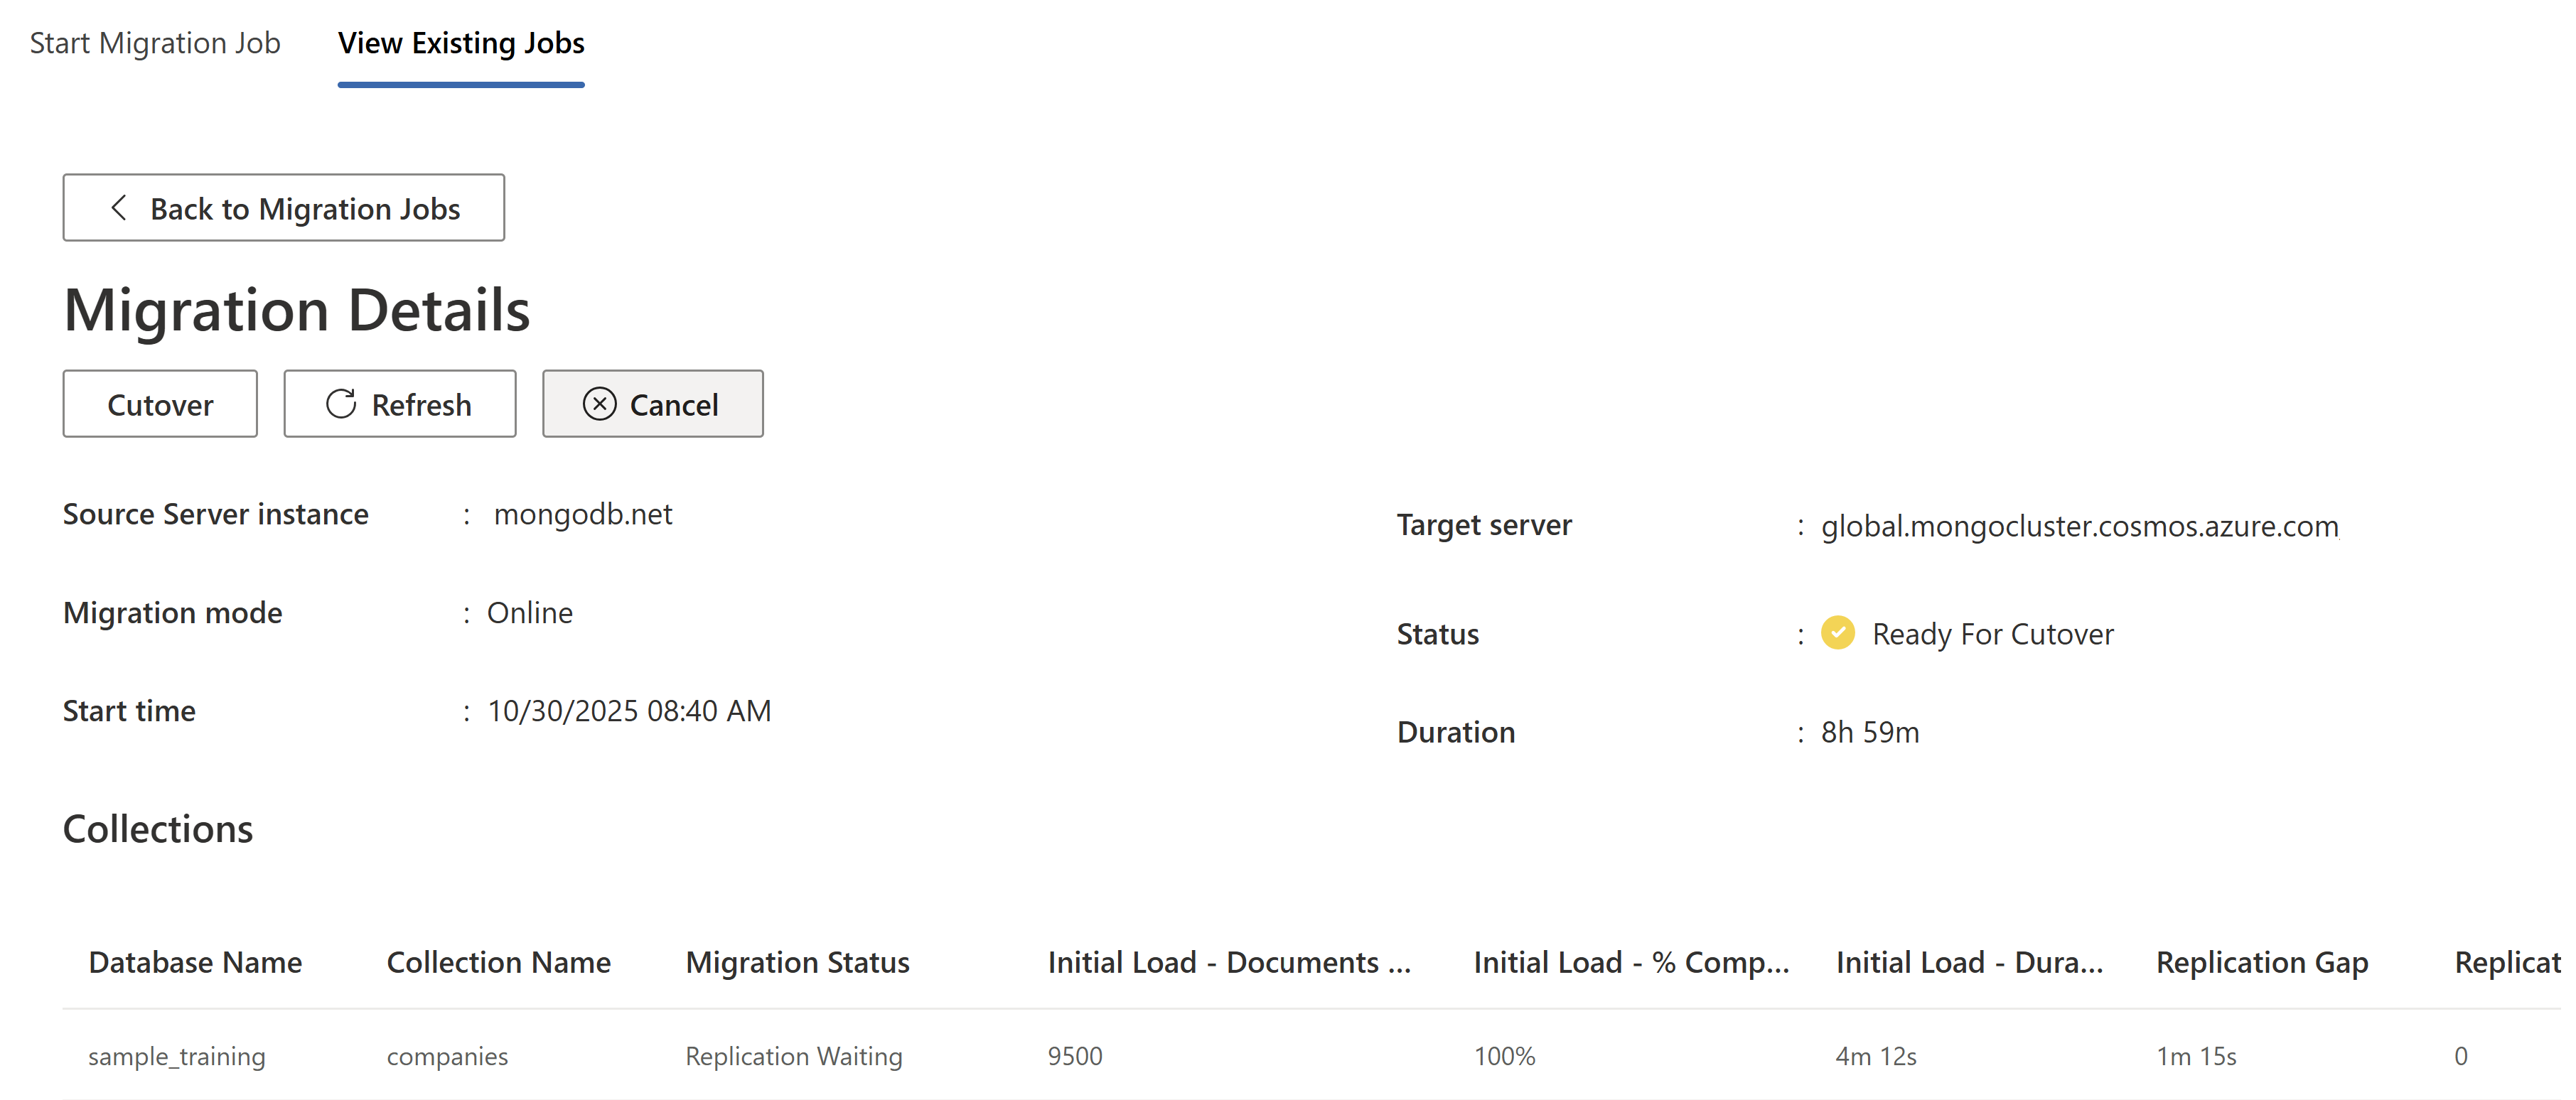
Task: Click the Refresh button label
Action: pos(421,405)
